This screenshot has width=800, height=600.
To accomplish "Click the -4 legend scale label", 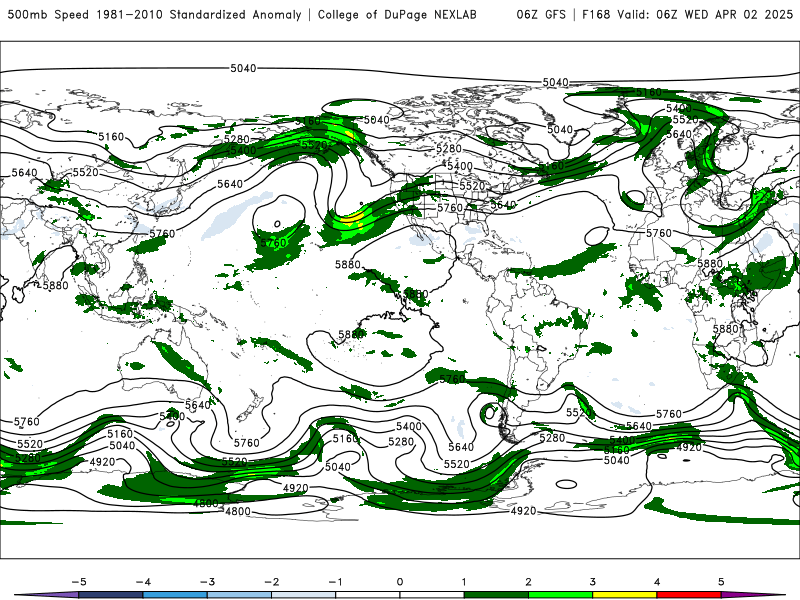I will tap(143, 582).
